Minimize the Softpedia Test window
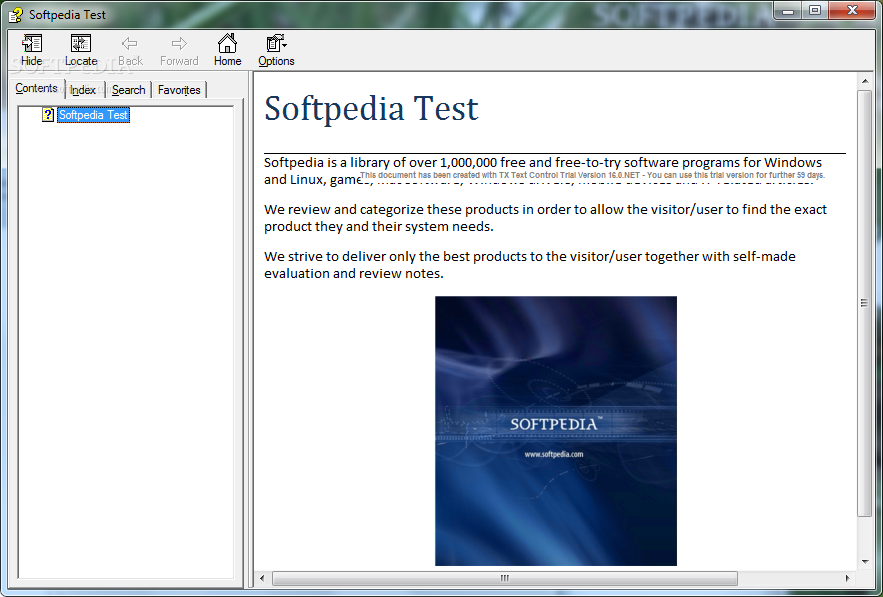This screenshot has width=883, height=597. [x=788, y=11]
